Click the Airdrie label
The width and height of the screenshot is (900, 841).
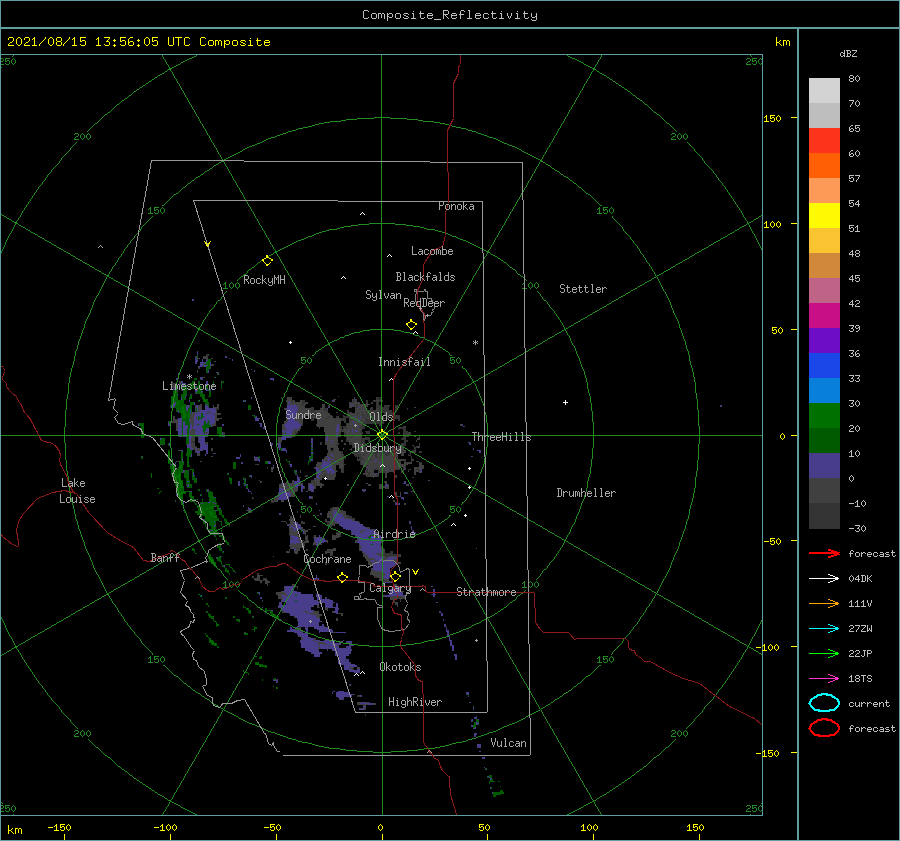394,534
